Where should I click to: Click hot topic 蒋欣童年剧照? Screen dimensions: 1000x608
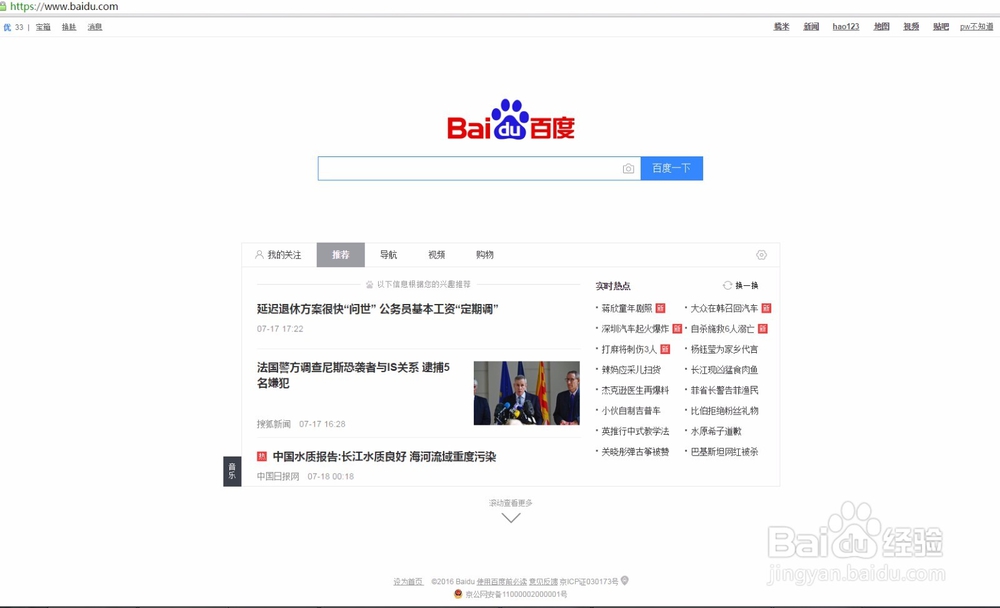[x=627, y=308]
